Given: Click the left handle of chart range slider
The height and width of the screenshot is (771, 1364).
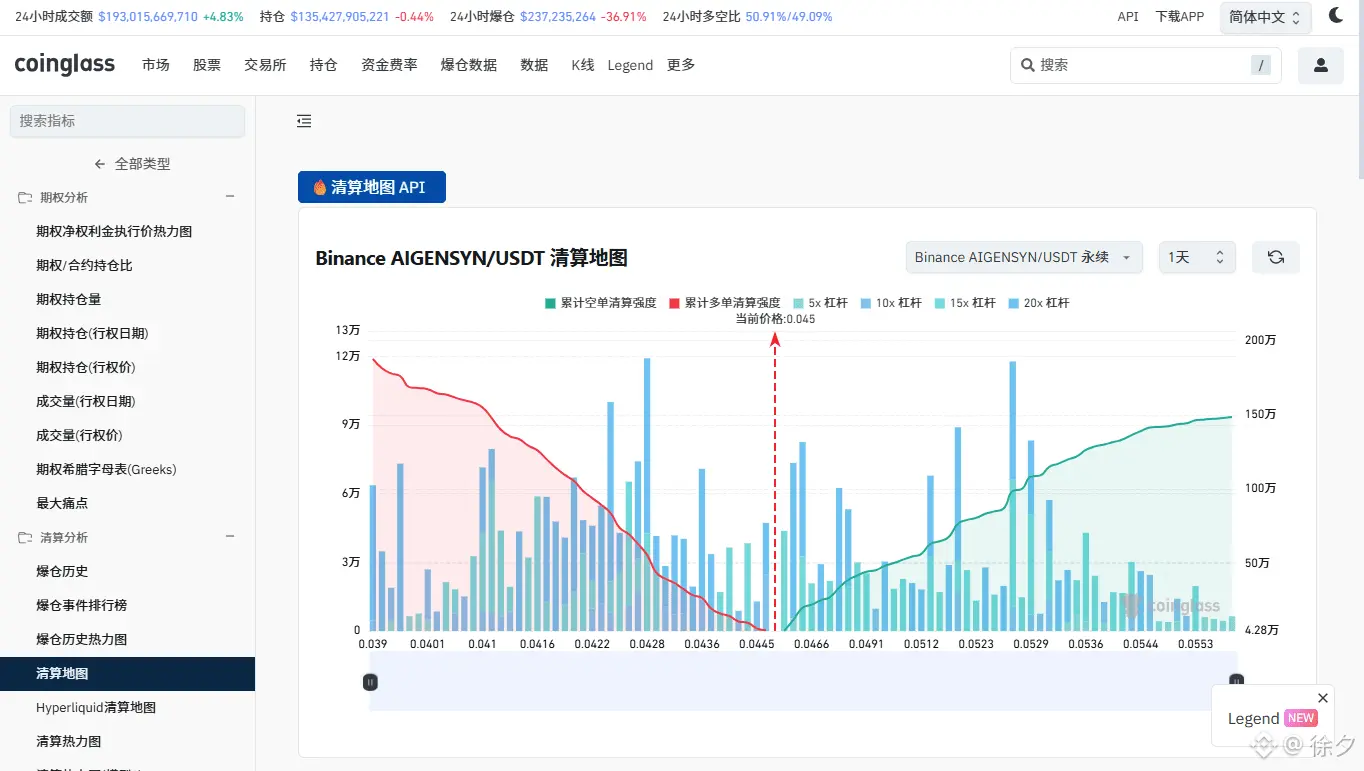Looking at the screenshot, I should pos(370,682).
